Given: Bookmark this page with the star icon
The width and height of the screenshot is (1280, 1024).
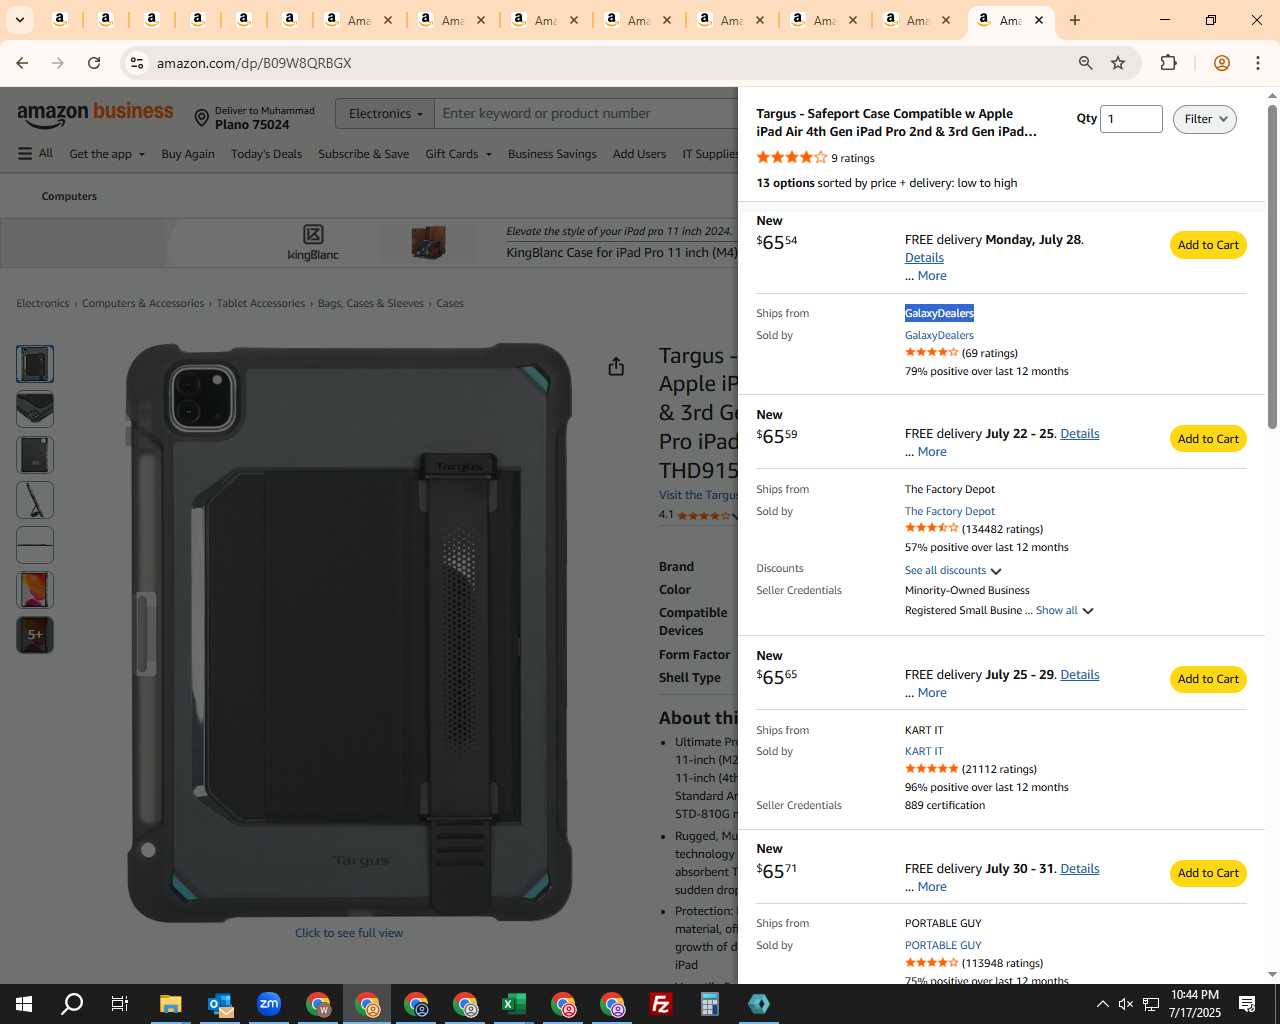Looking at the screenshot, I should coord(1118,63).
